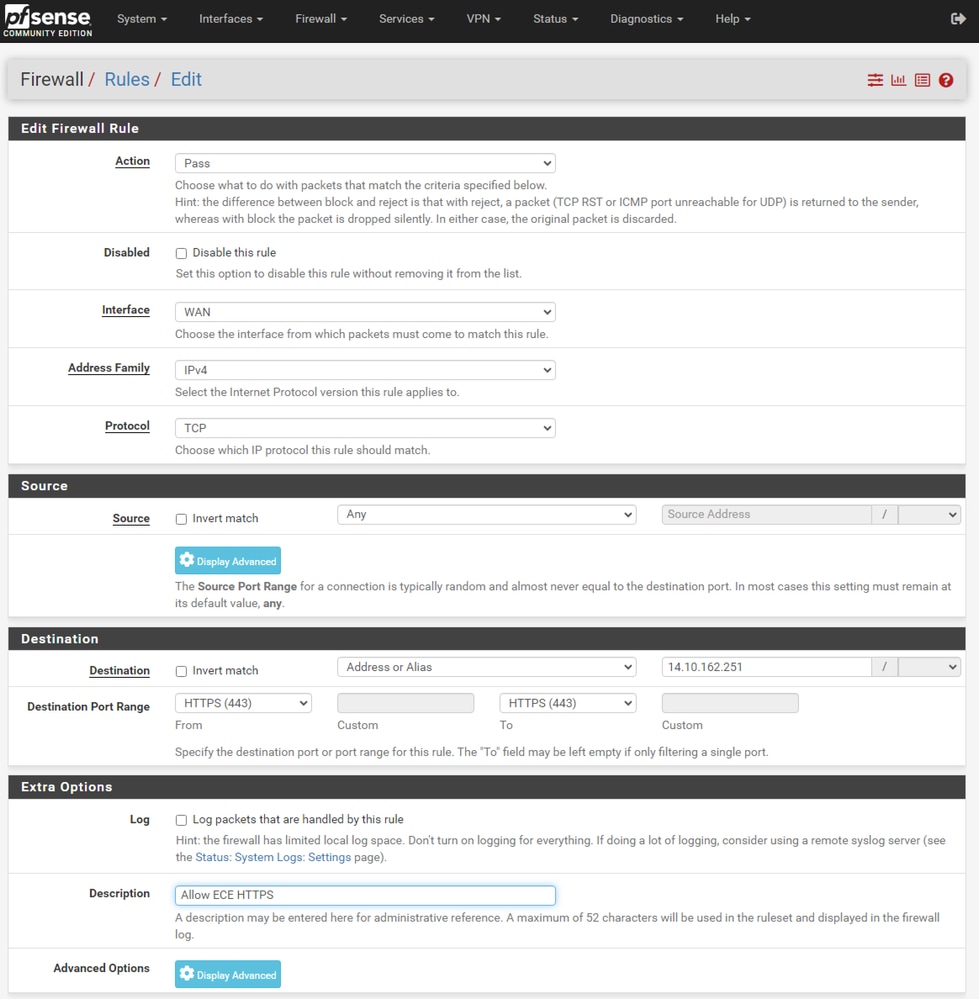The width and height of the screenshot is (979, 999).
Task: Click the underlined Interface label
Action: pyautogui.click(x=125, y=310)
